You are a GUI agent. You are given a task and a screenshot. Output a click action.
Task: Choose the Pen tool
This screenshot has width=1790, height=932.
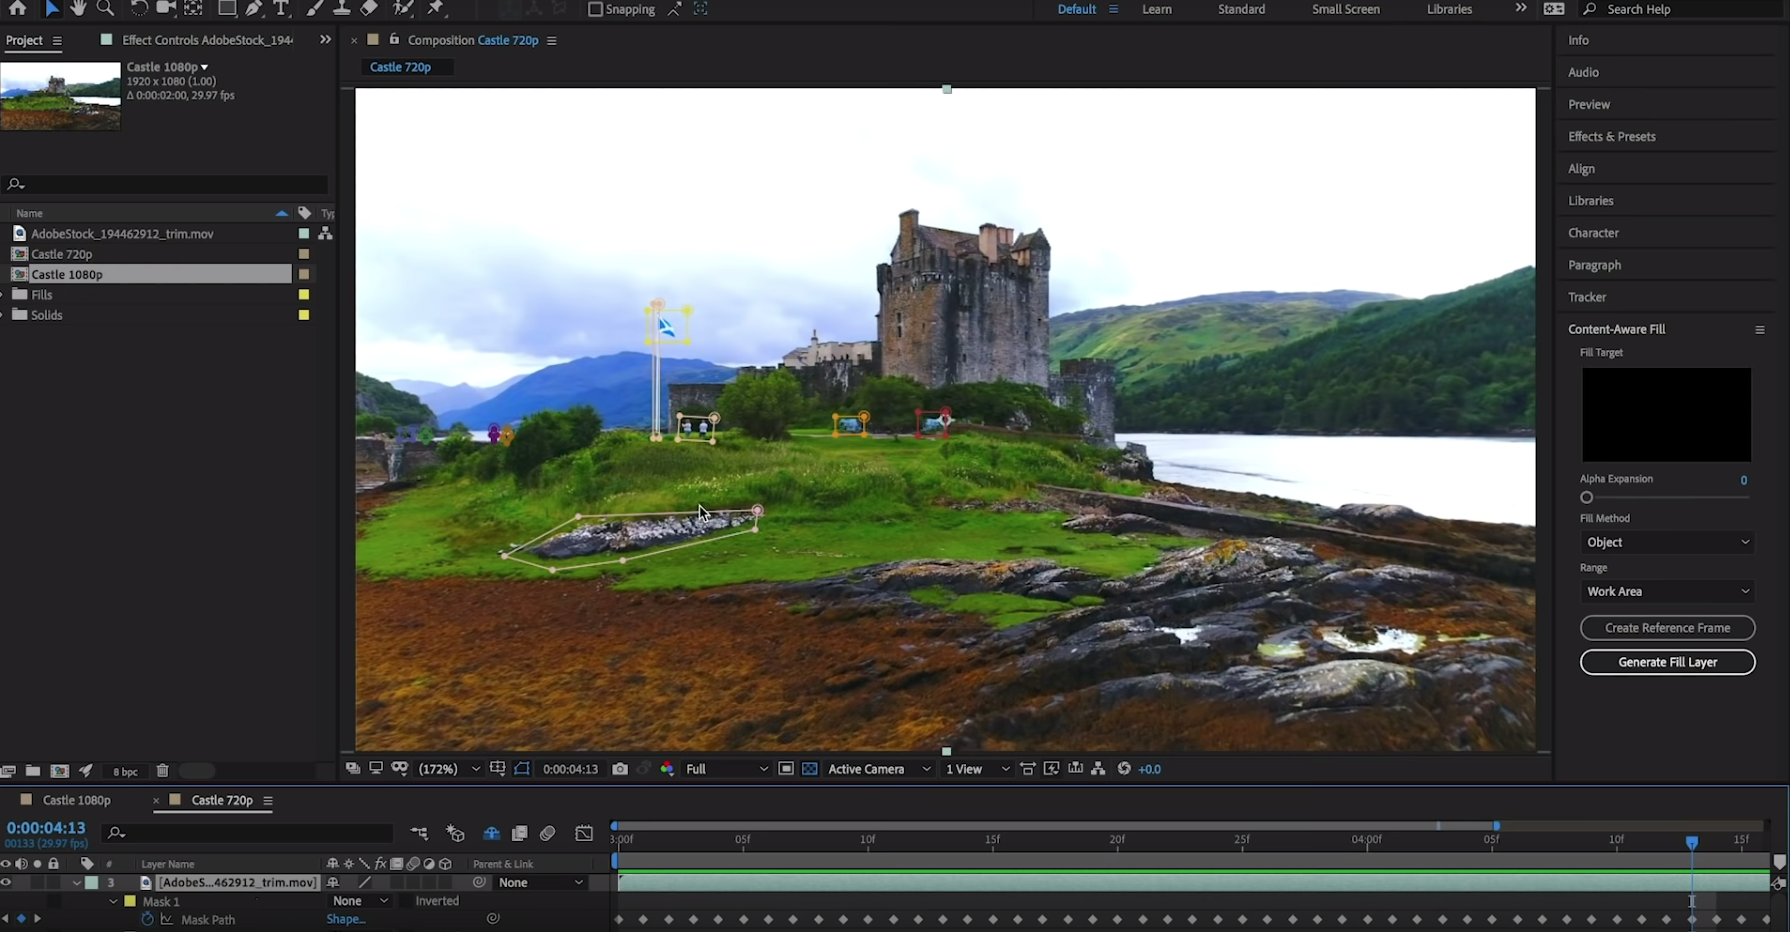(x=254, y=9)
